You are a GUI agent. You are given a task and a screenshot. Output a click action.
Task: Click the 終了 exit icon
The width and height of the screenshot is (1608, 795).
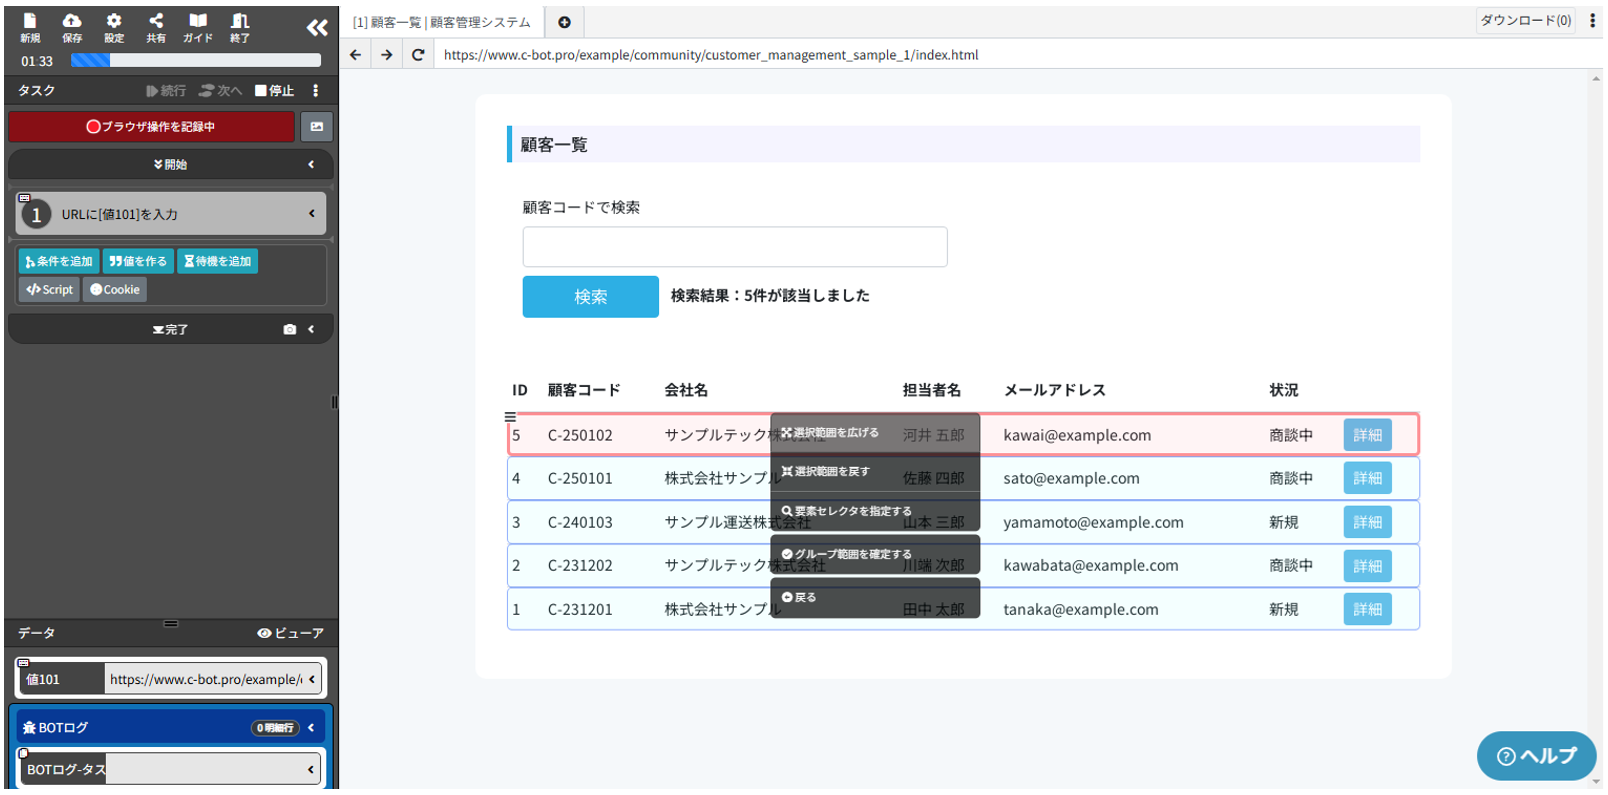(x=240, y=28)
